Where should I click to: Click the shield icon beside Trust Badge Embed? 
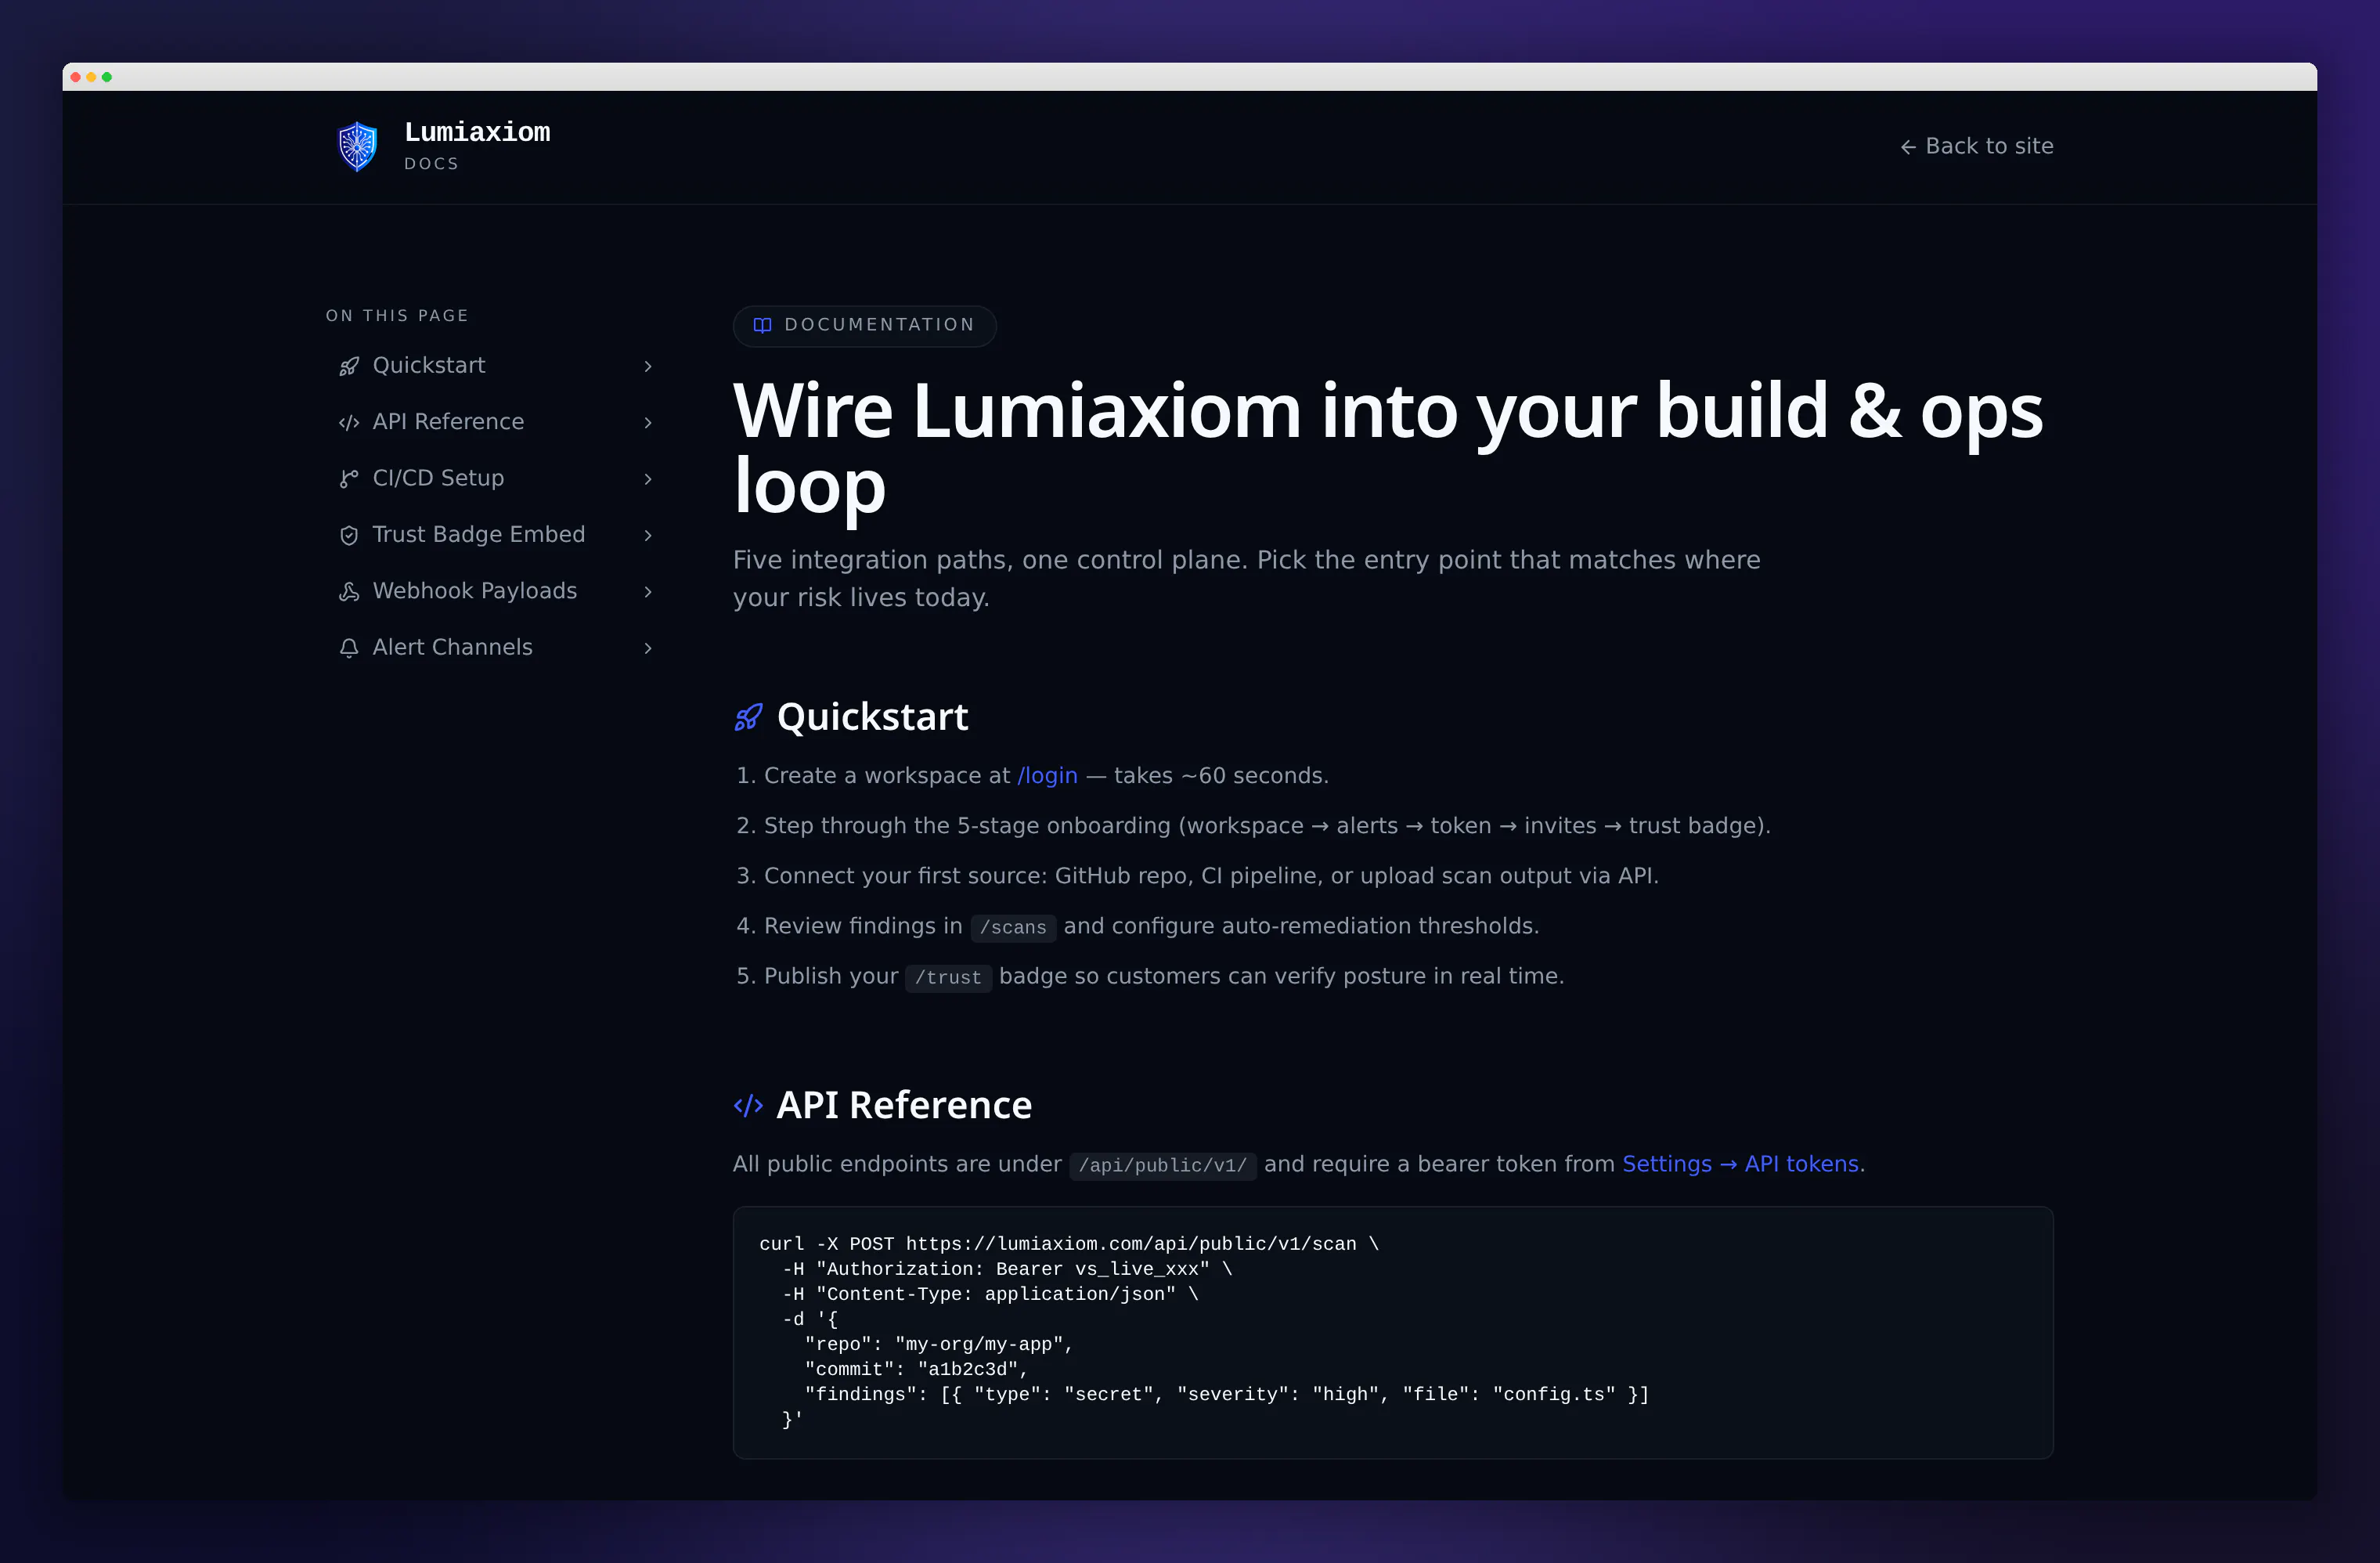tap(348, 536)
